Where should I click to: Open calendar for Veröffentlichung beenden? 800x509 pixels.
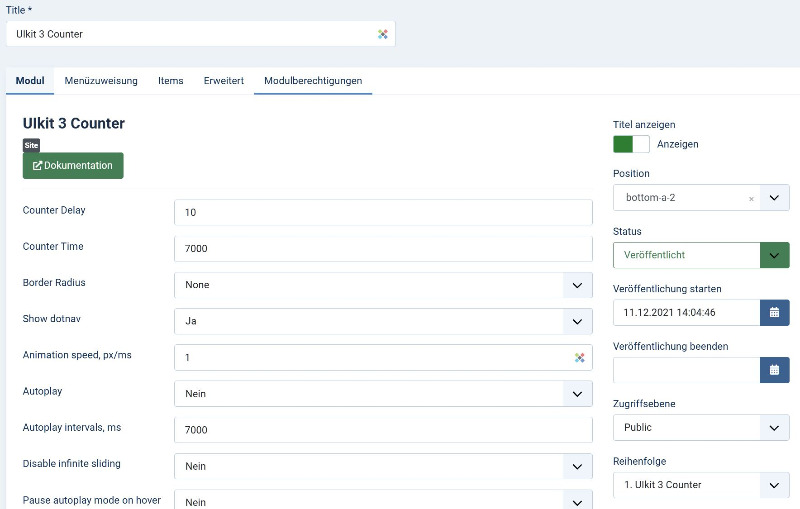[774, 370]
